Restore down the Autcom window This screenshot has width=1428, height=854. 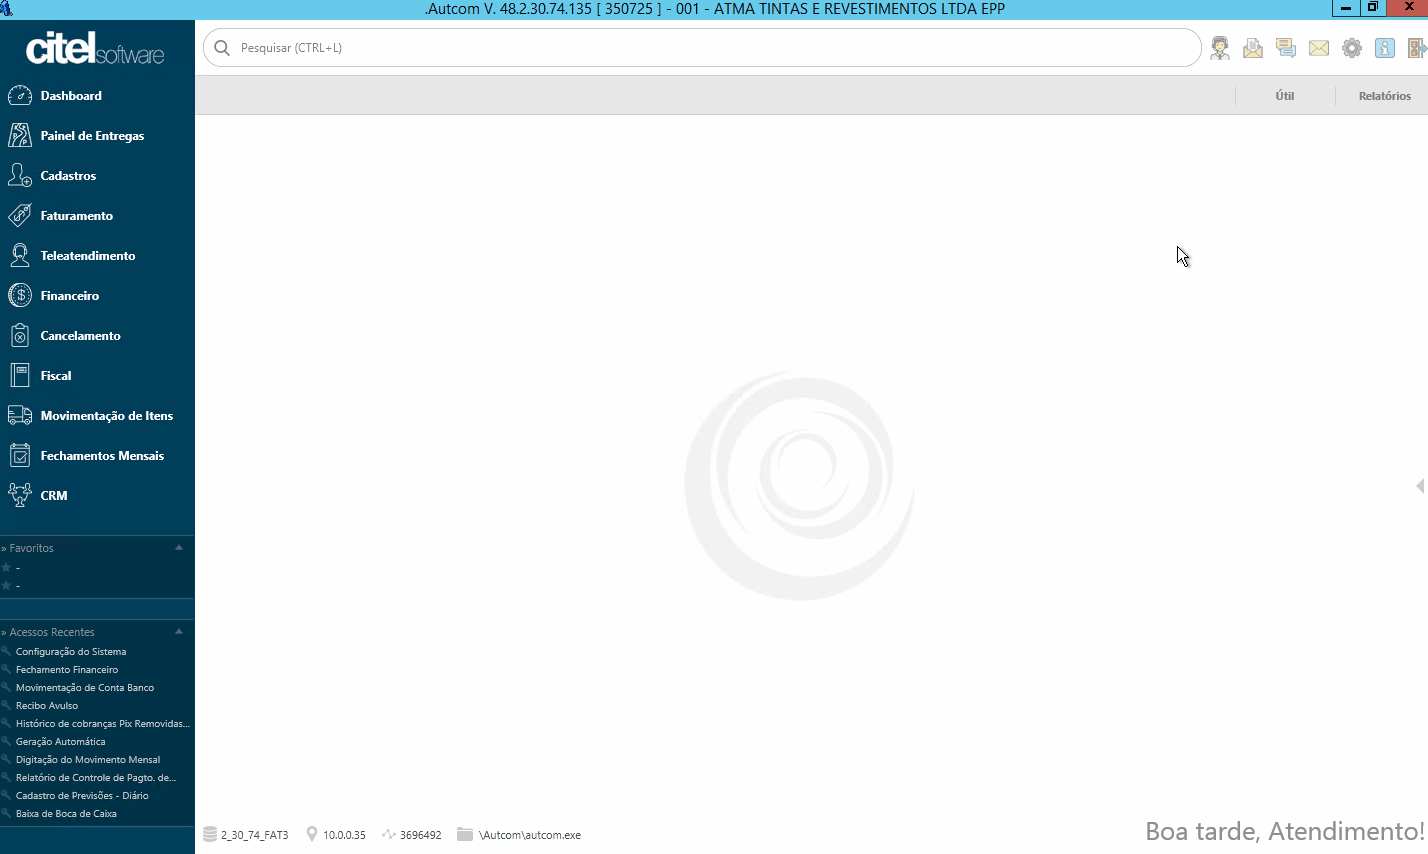pos(1373,8)
